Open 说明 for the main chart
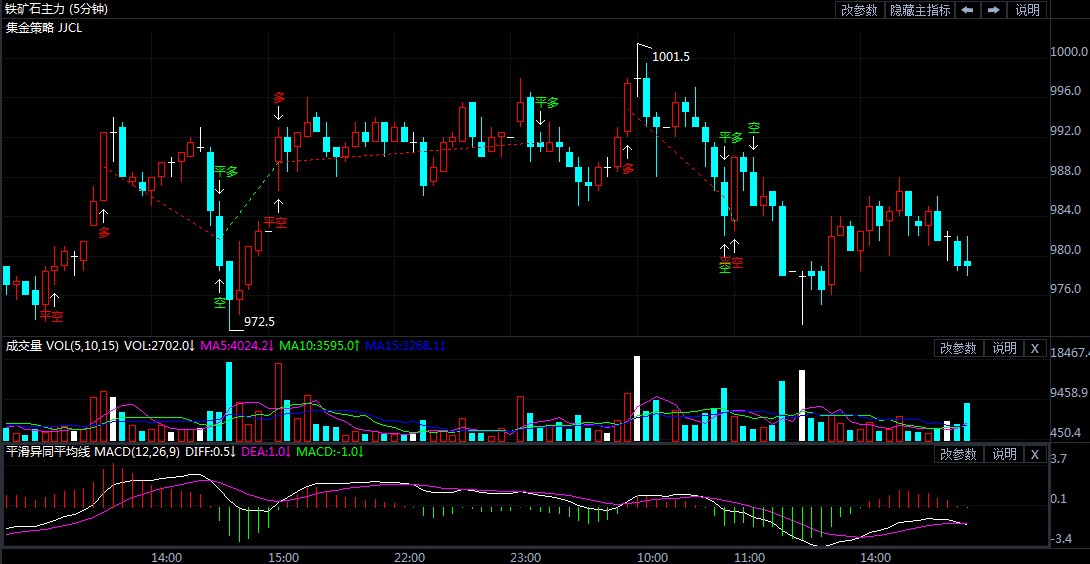 (x=1027, y=10)
